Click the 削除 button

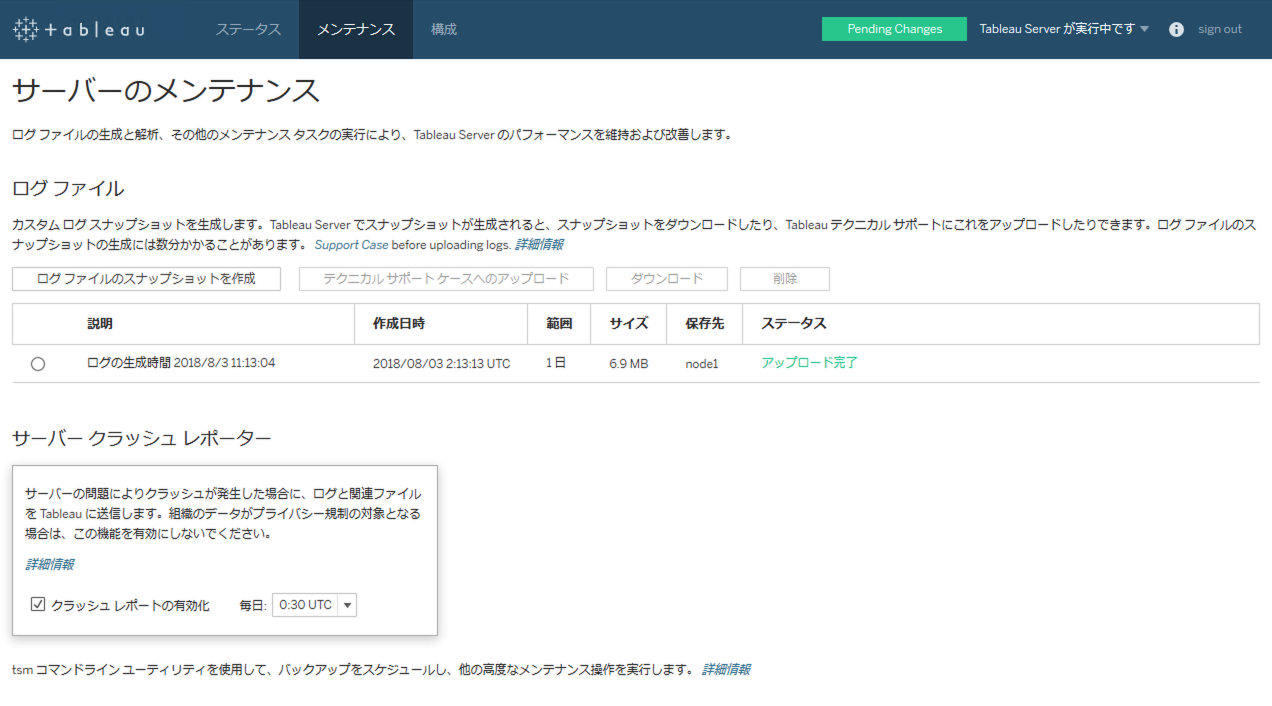pyautogui.click(x=784, y=278)
